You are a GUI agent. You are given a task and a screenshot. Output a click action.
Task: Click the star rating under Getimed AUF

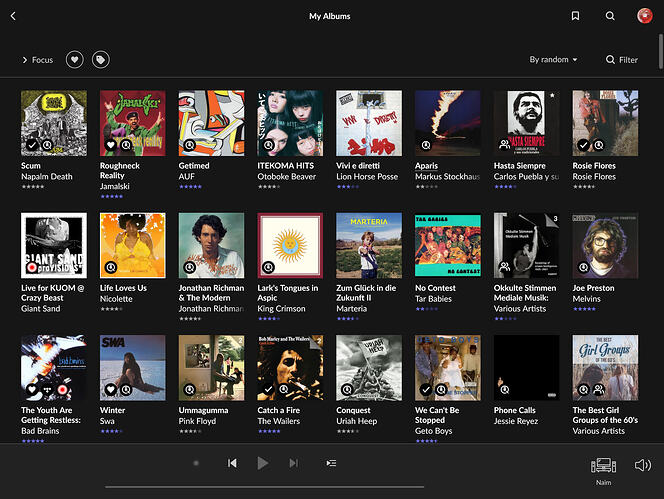pyautogui.click(x=190, y=186)
